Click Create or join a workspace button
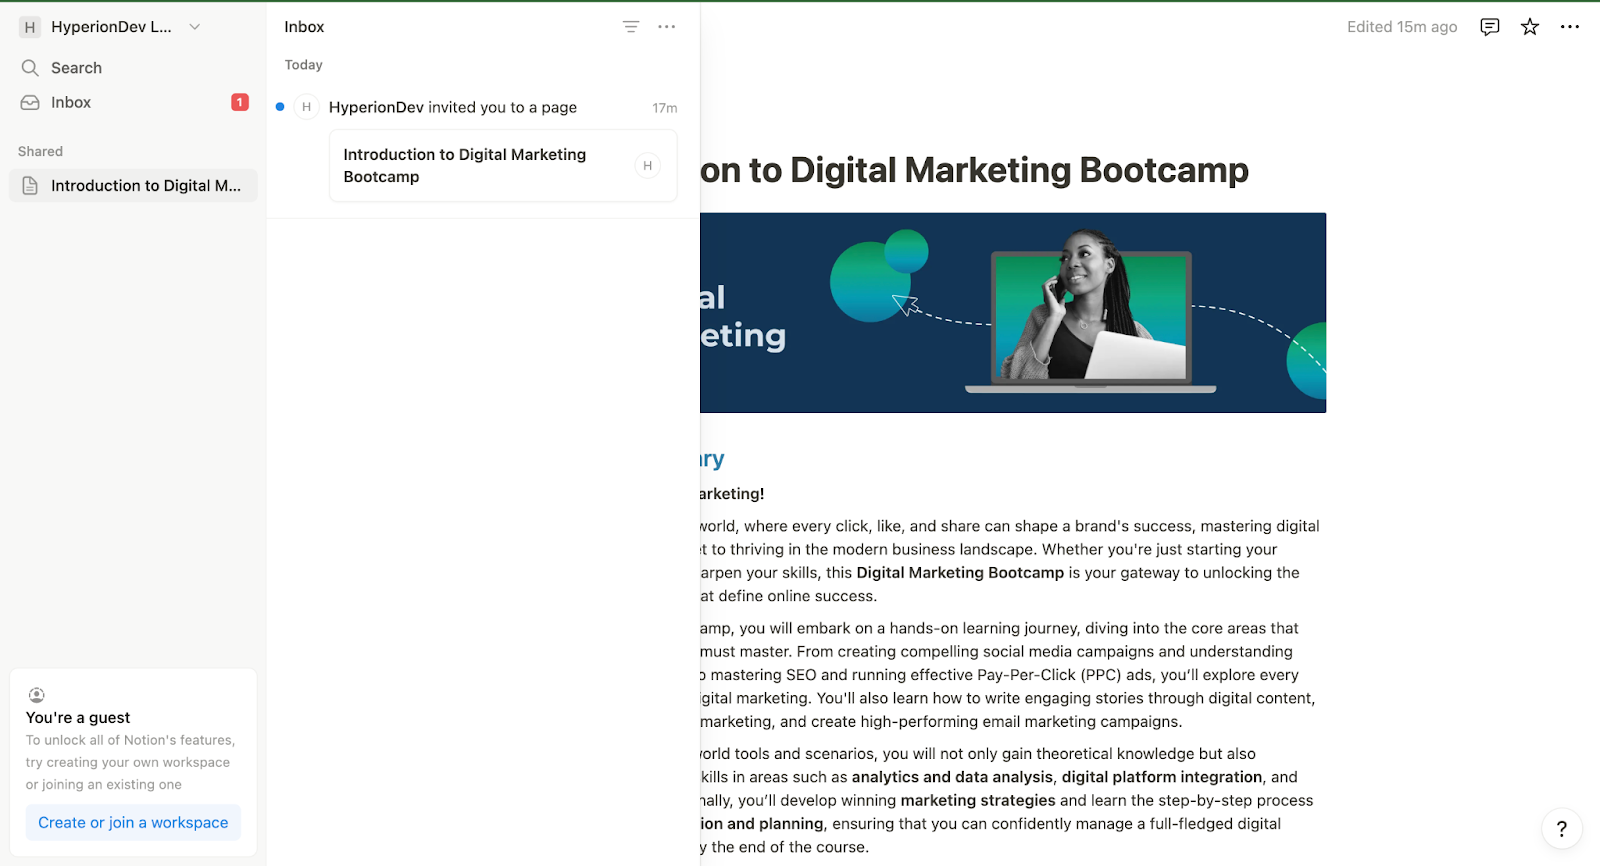 (133, 822)
